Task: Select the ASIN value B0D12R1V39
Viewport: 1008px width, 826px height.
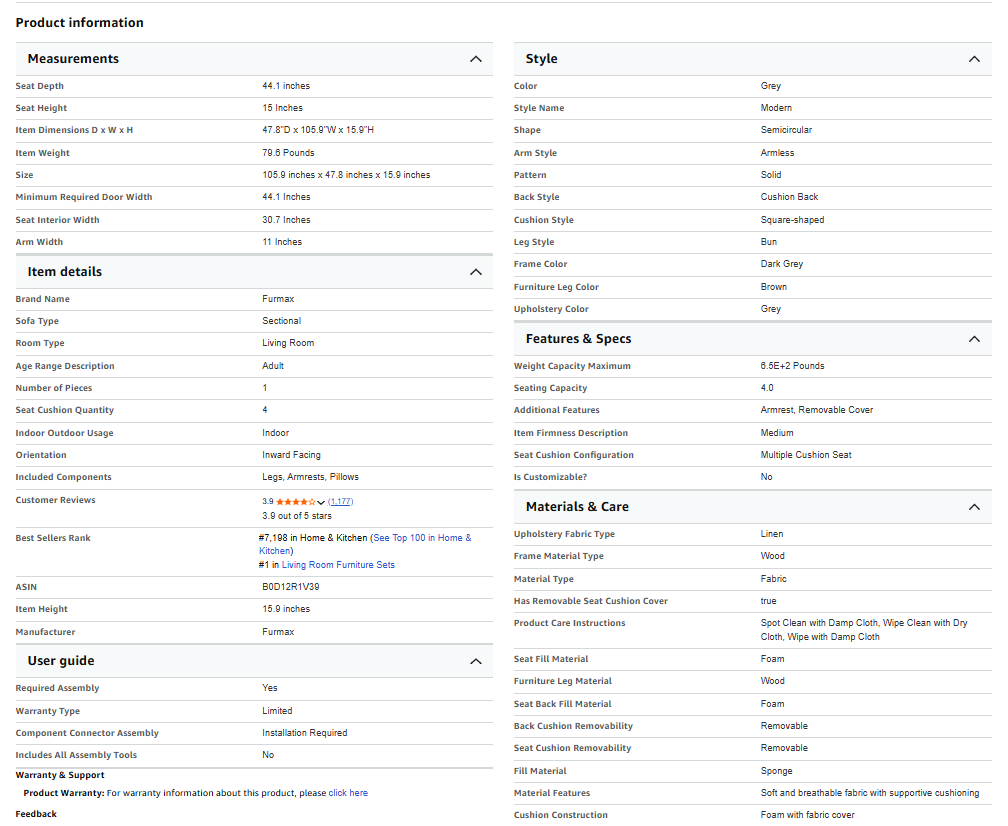Action: pyautogui.click(x=293, y=586)
